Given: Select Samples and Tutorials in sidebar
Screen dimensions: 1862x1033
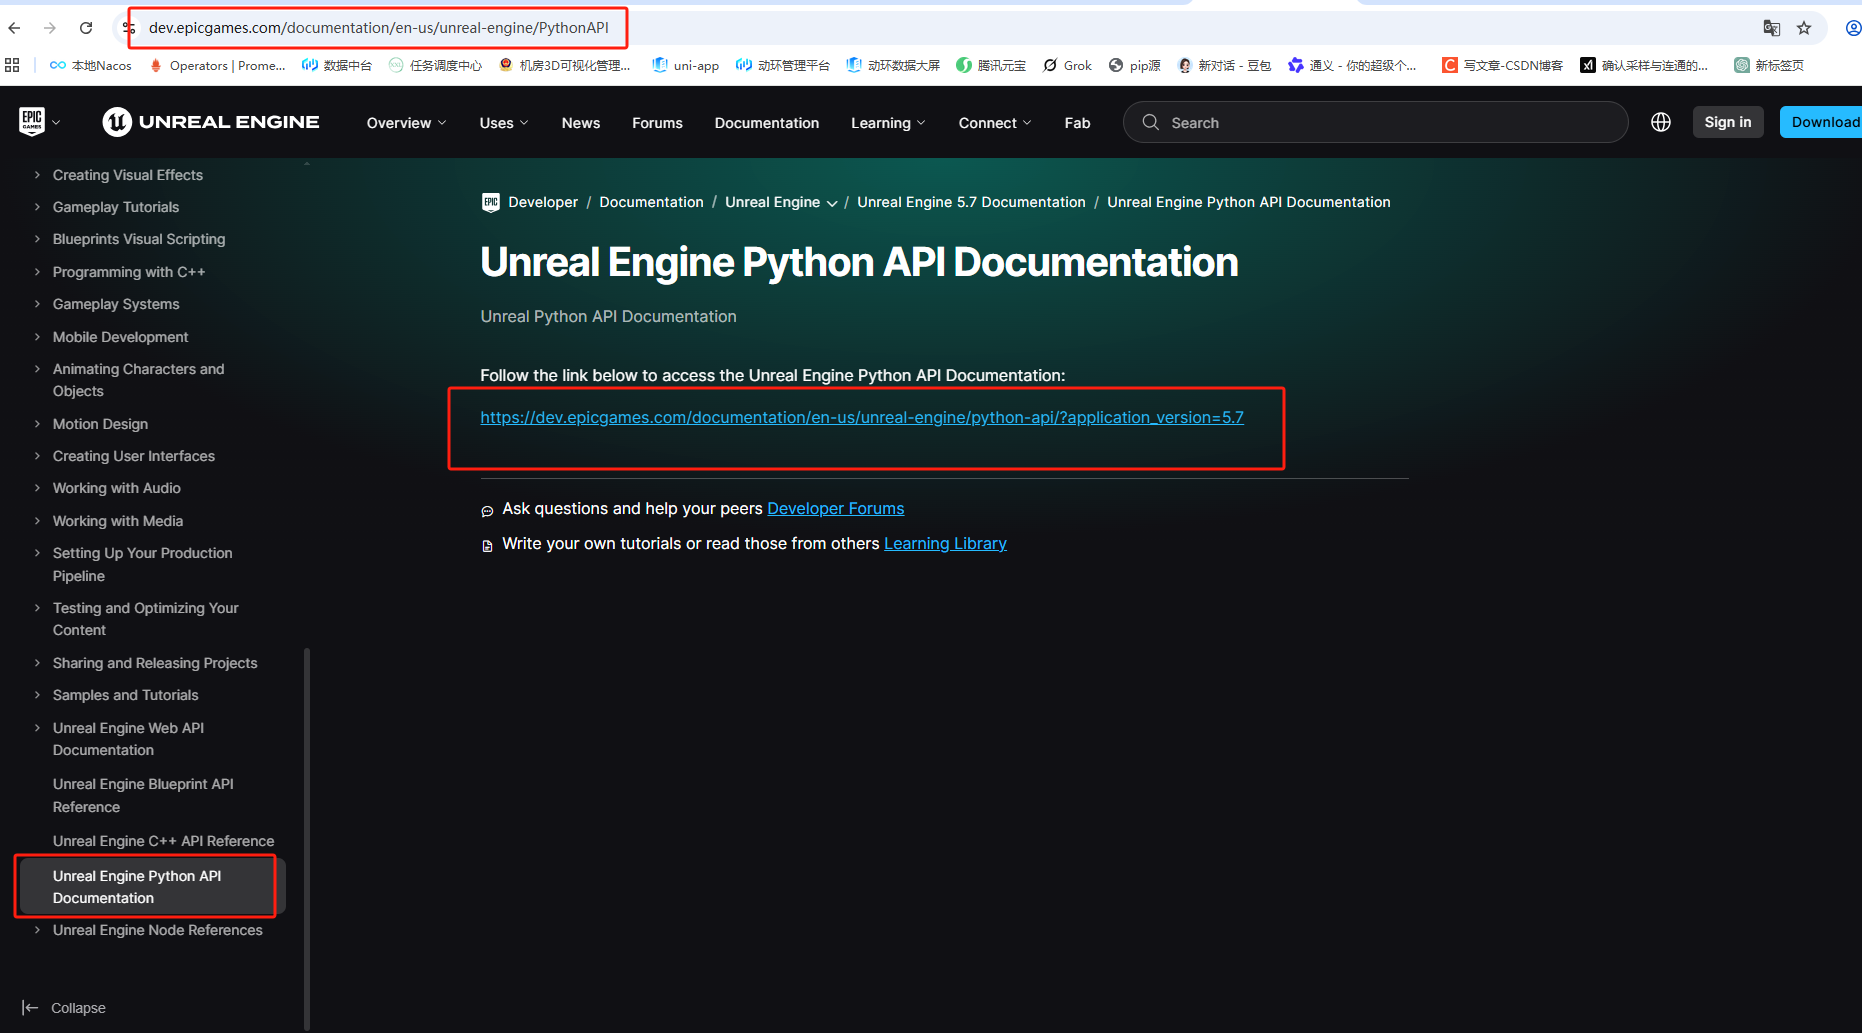Looking at the screenshot, I should [x=125, y=695].
